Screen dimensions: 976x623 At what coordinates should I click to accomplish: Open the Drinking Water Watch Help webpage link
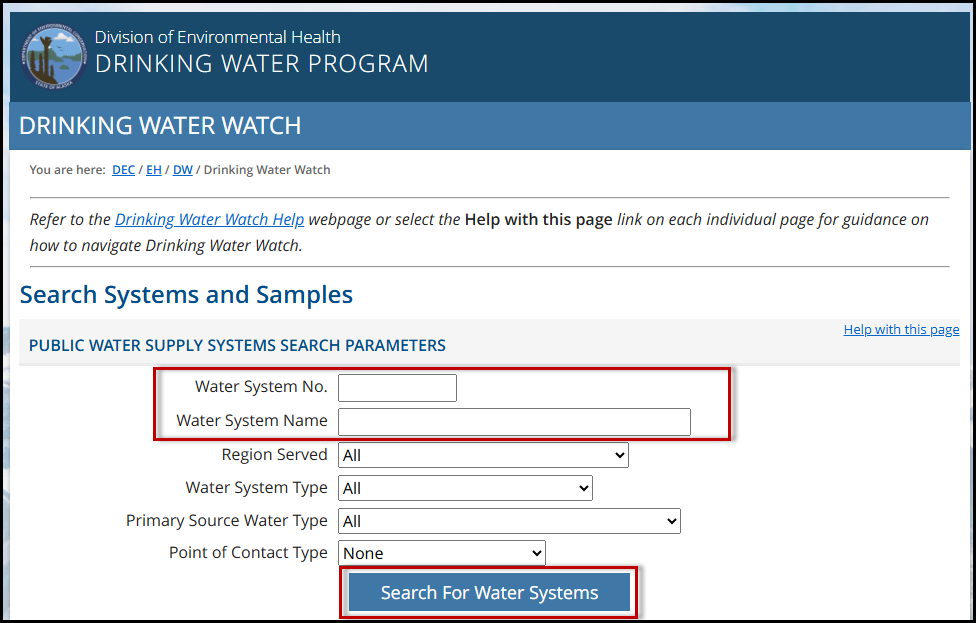point(209,219)
